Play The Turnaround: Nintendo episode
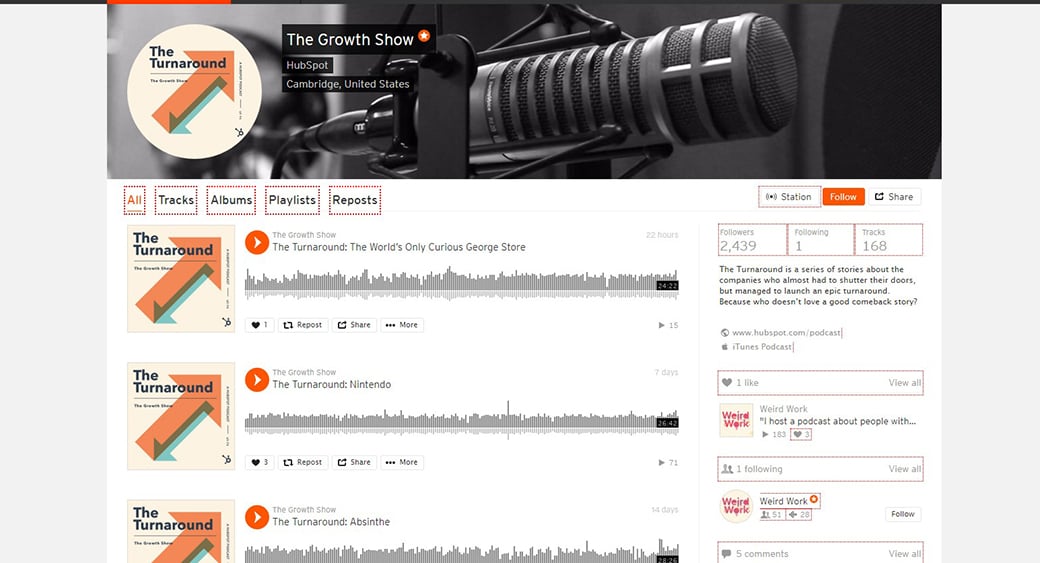This screenshot has width=1040, height=563. tap(257, 379)
